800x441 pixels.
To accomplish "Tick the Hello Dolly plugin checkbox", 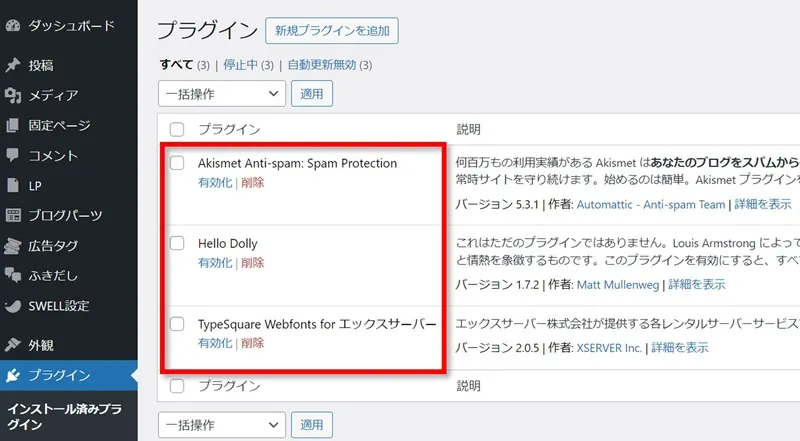I will pyautogui.click(x=177, y=243).
